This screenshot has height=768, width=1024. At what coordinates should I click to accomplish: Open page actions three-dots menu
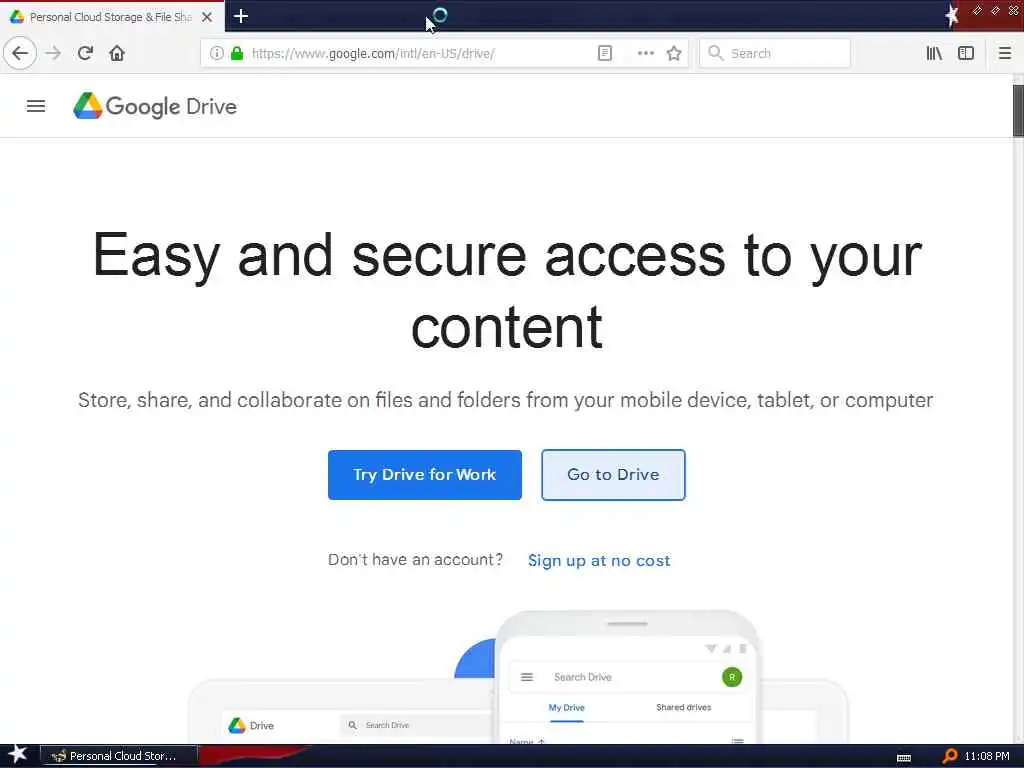645,53
